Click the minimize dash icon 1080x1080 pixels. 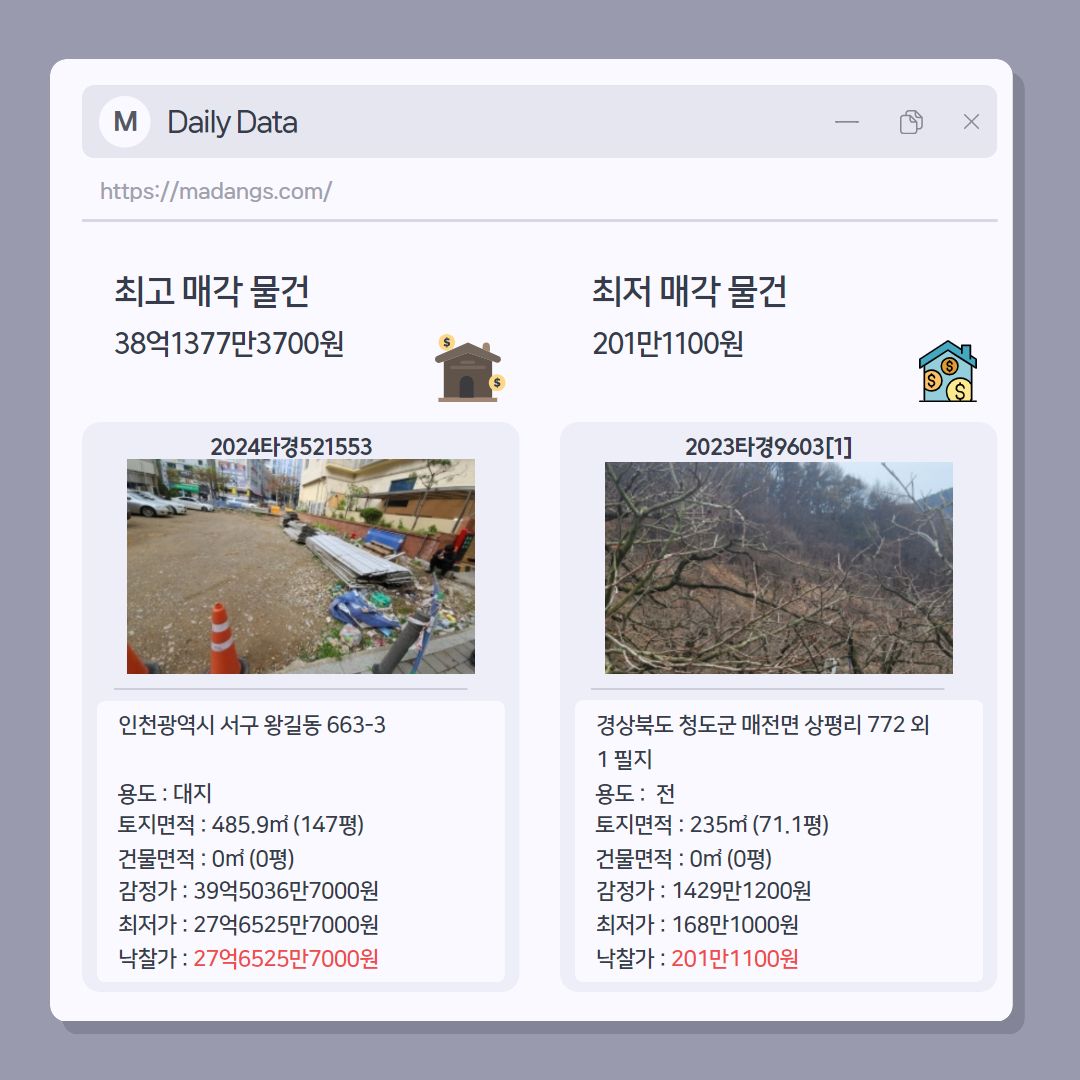(847, 122)
